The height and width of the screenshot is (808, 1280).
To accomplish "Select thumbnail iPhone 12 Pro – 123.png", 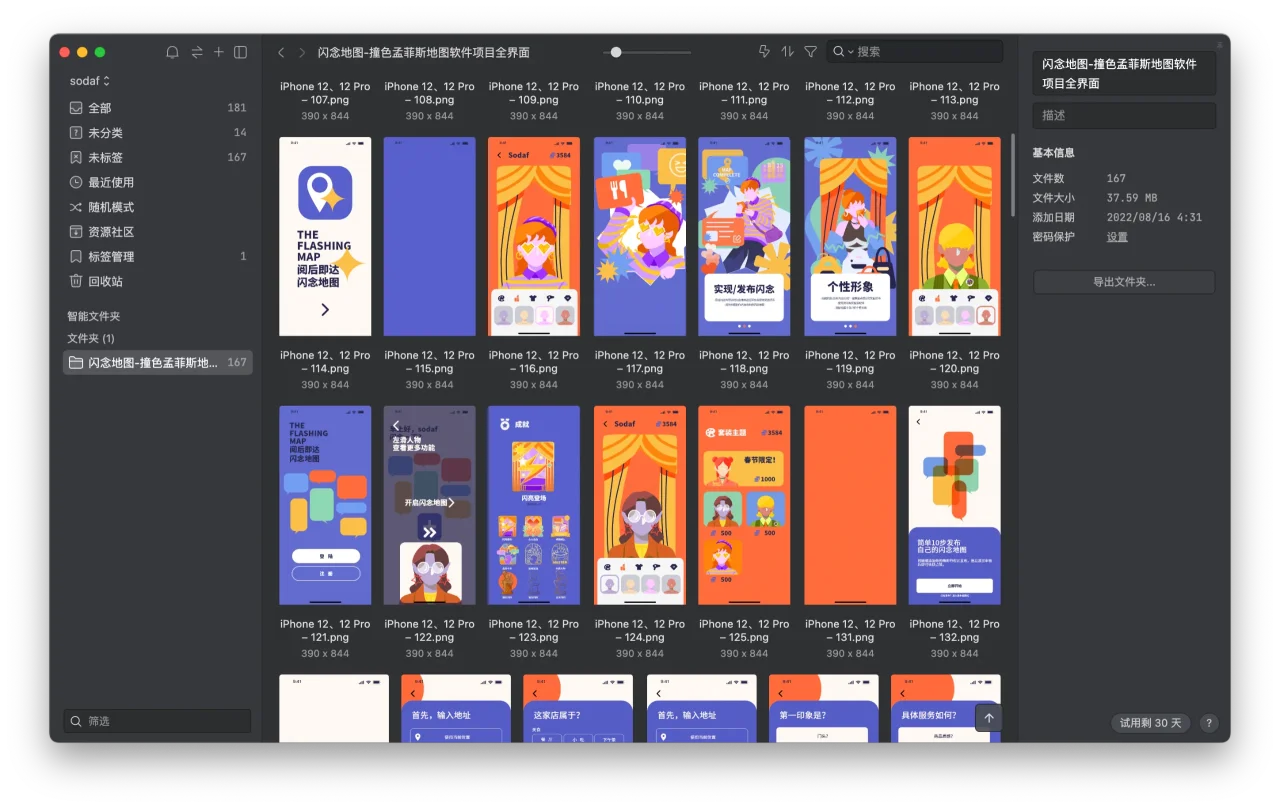I will (x=534, y=505).
